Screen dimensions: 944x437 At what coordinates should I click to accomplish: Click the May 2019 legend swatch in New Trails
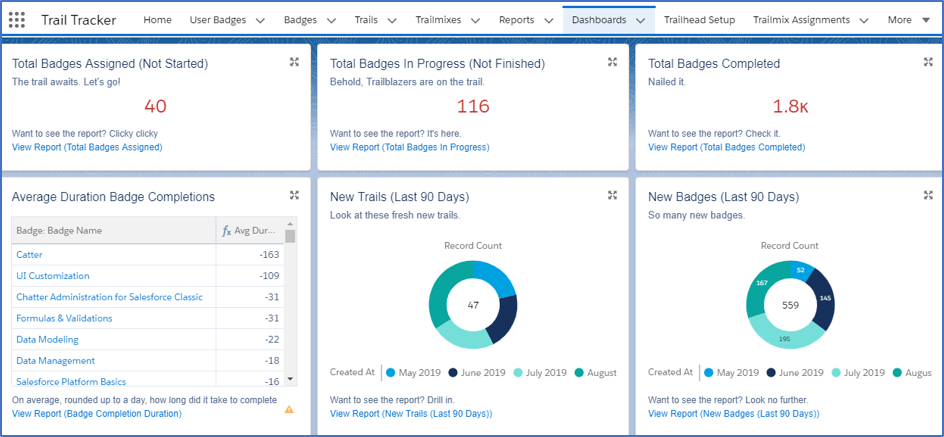tap(390, 373)
